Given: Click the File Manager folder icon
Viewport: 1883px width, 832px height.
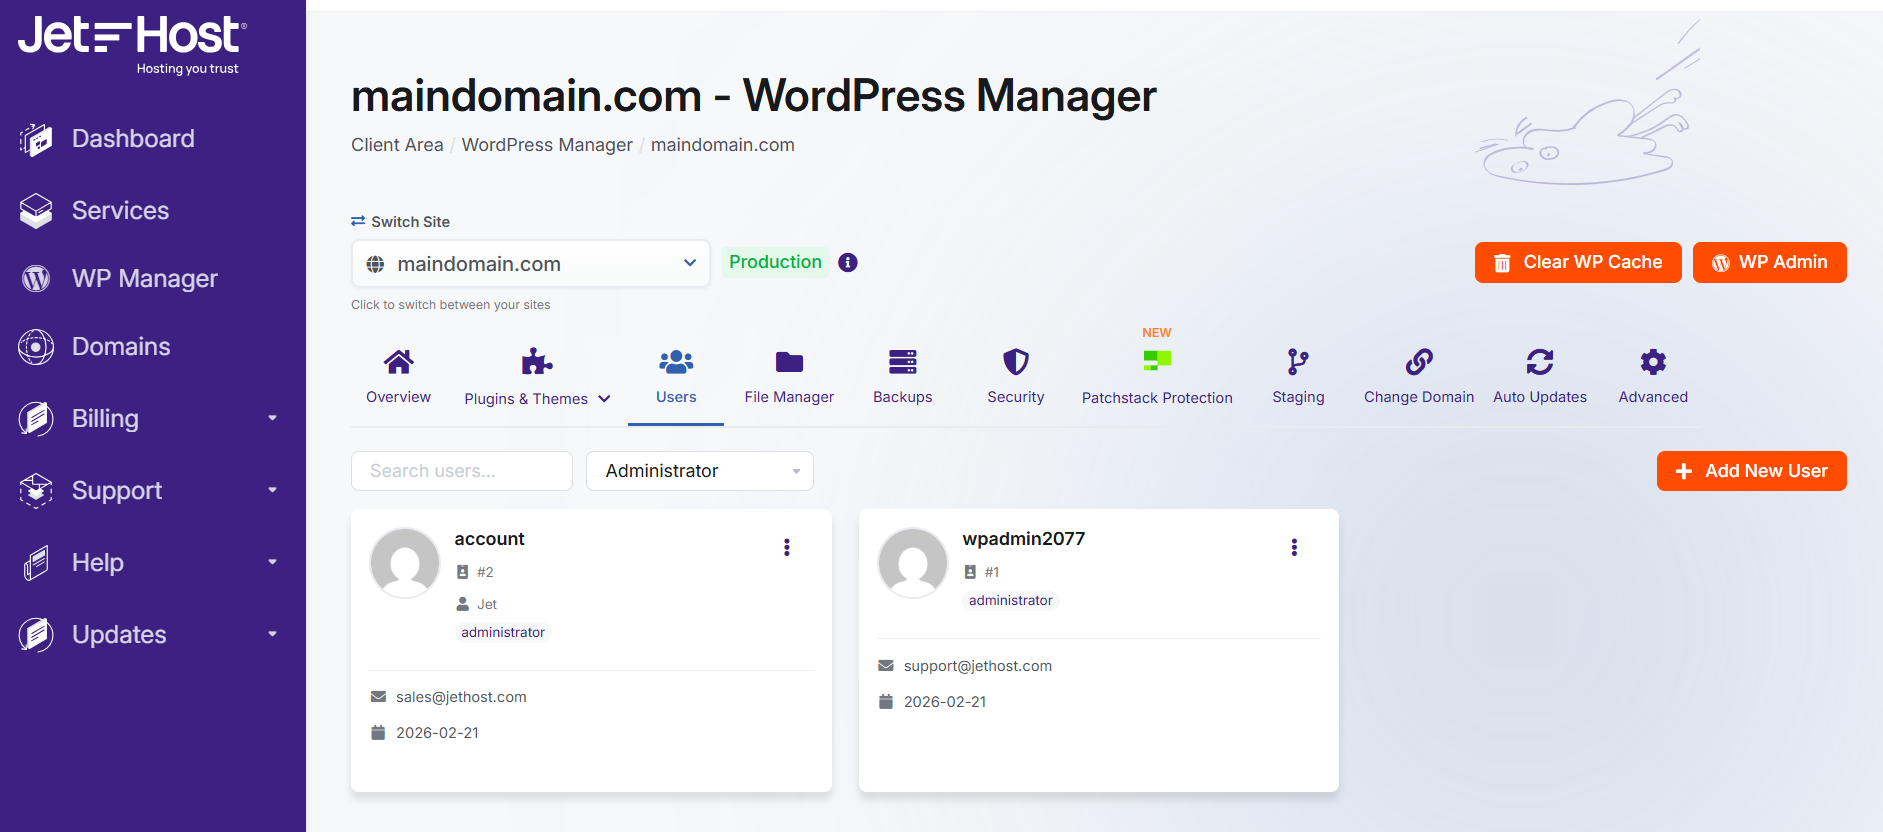Looking at the screenshot, I should click(x=789, y=361).
